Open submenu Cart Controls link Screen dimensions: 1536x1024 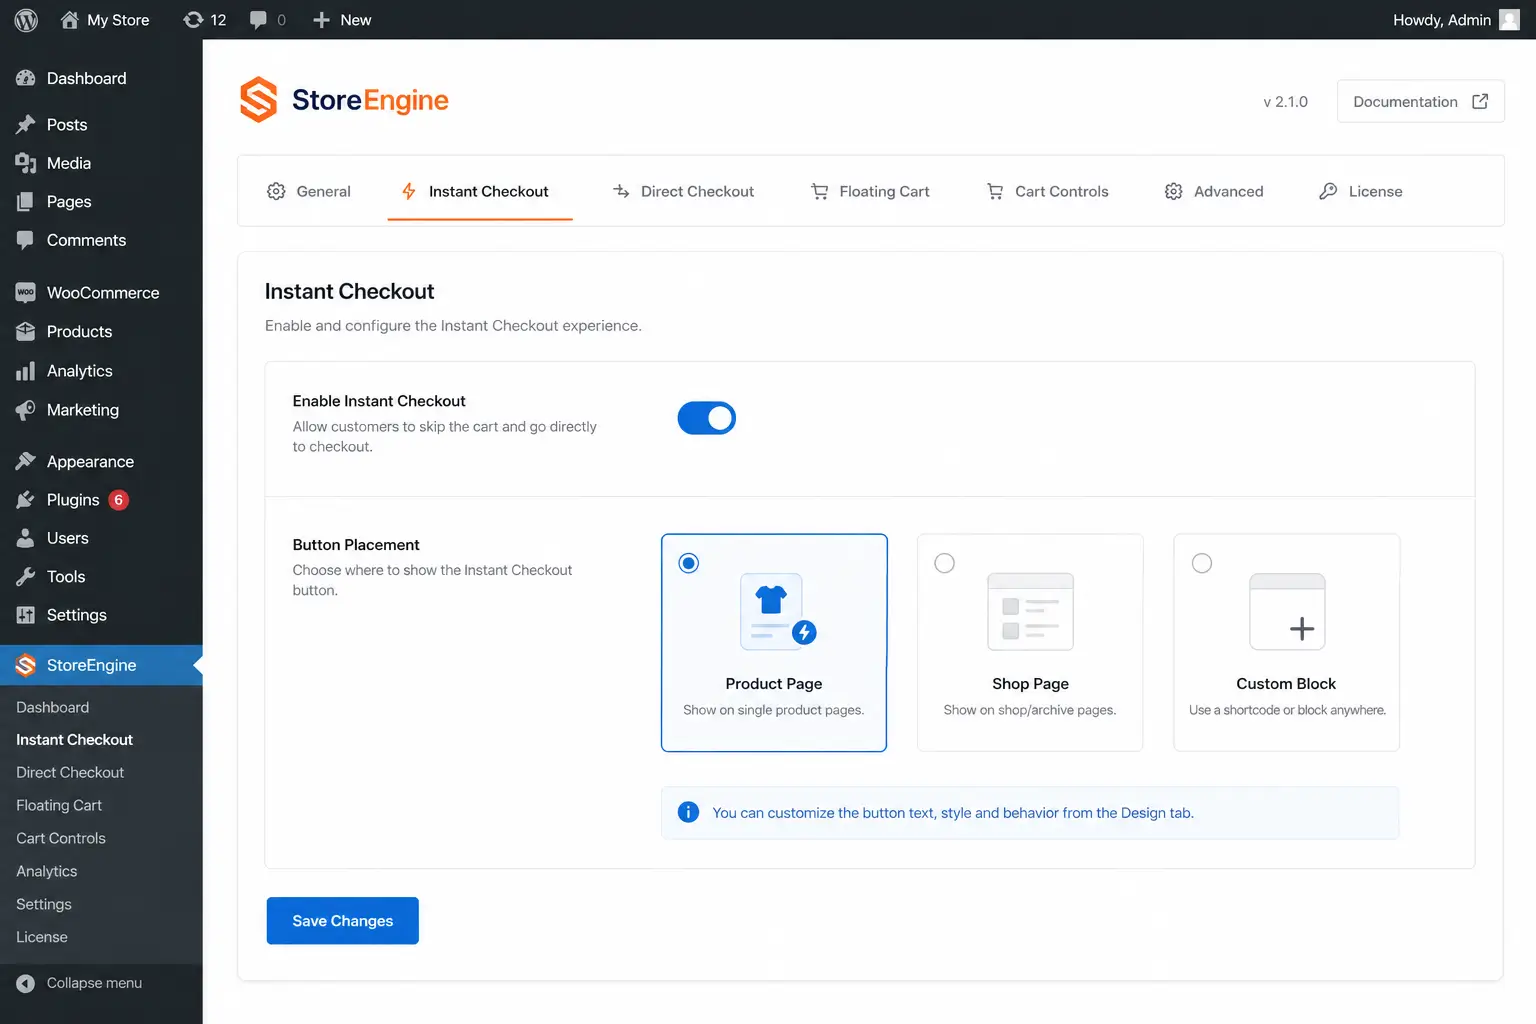(x=61, y=838)
